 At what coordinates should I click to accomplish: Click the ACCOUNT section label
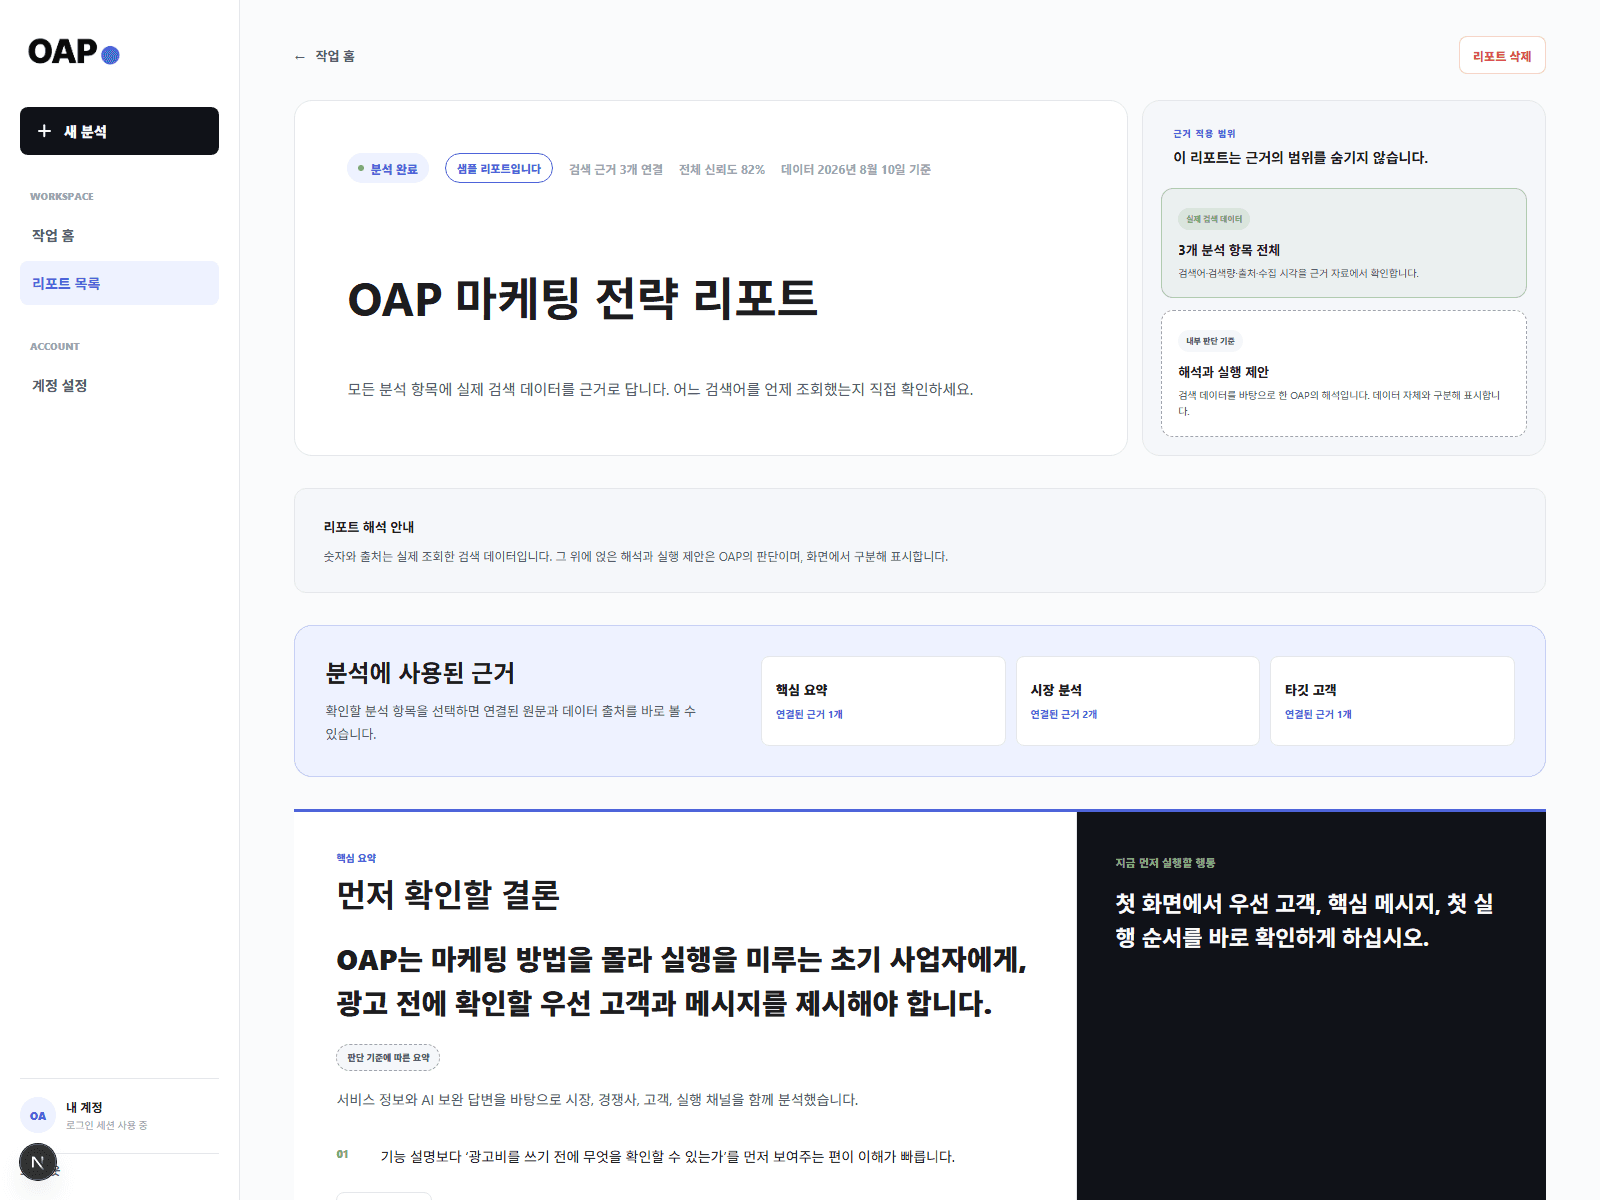[55, 347]
